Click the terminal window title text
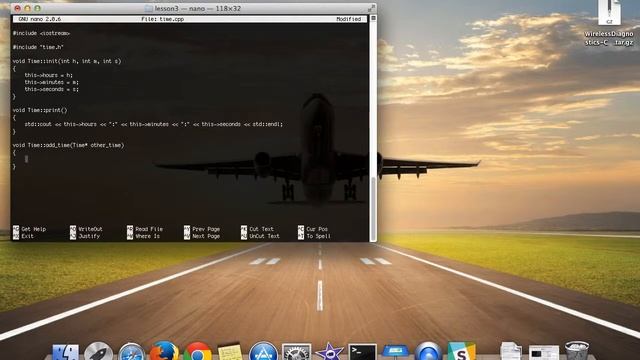640x360 pixels. coord(198,8)
